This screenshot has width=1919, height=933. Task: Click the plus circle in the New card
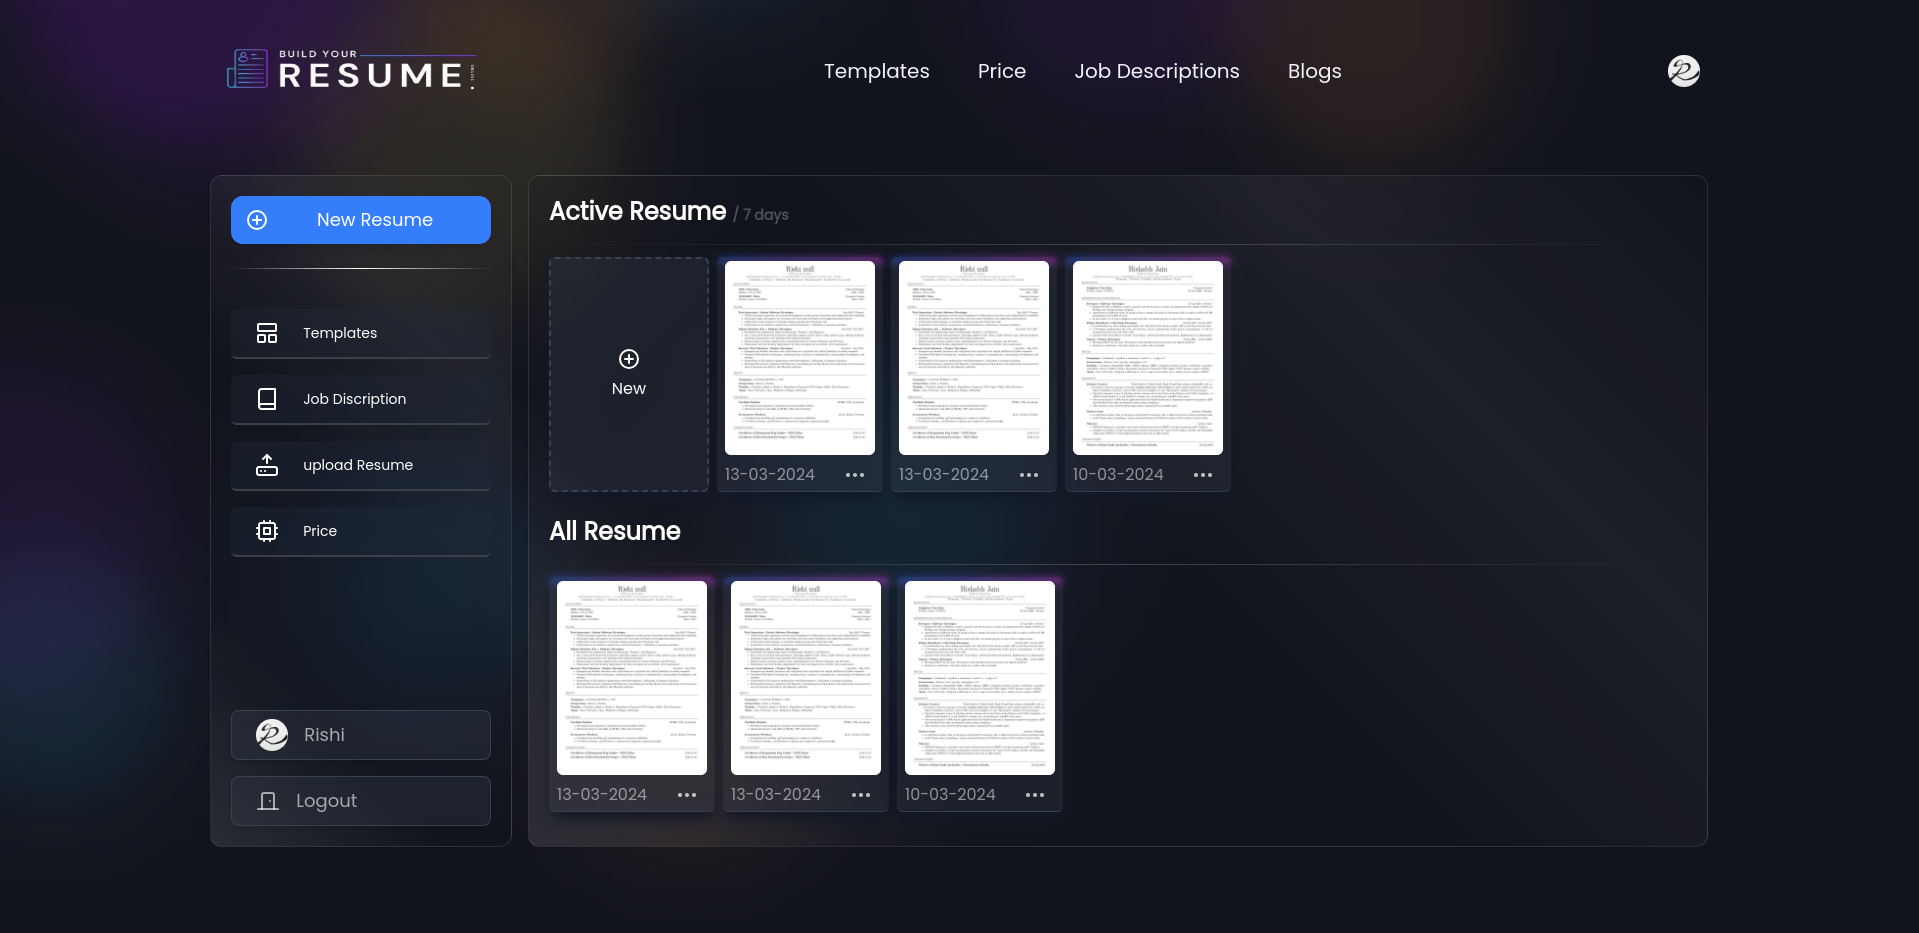coord(629,359)
